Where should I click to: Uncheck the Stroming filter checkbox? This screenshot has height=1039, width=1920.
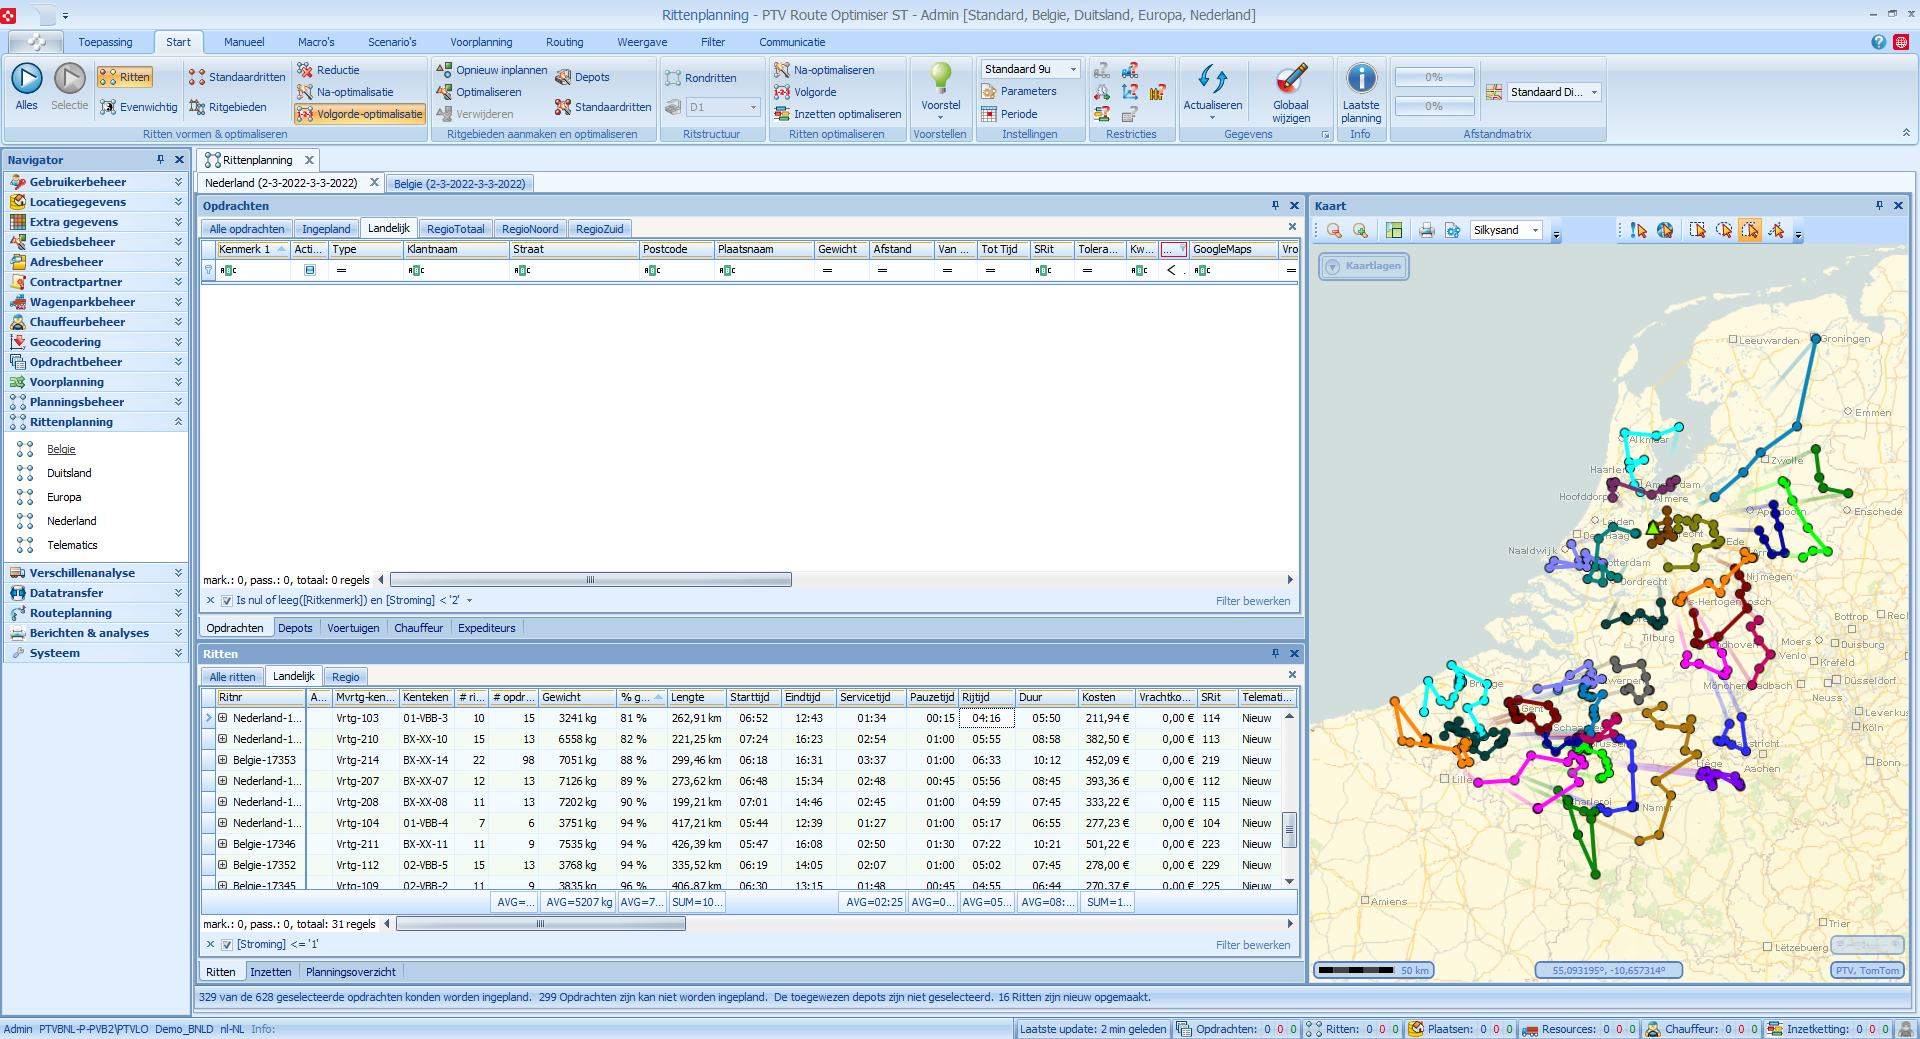pos(227,945)
